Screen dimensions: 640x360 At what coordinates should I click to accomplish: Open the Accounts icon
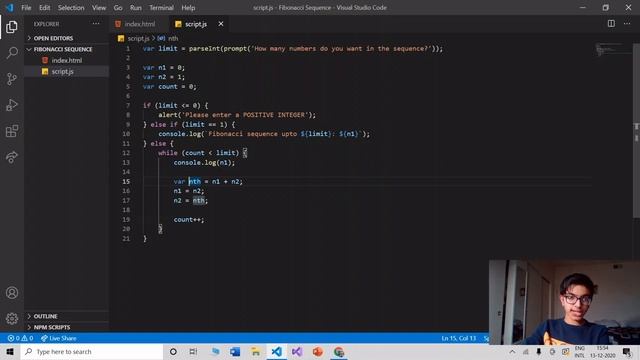[12, 293]
